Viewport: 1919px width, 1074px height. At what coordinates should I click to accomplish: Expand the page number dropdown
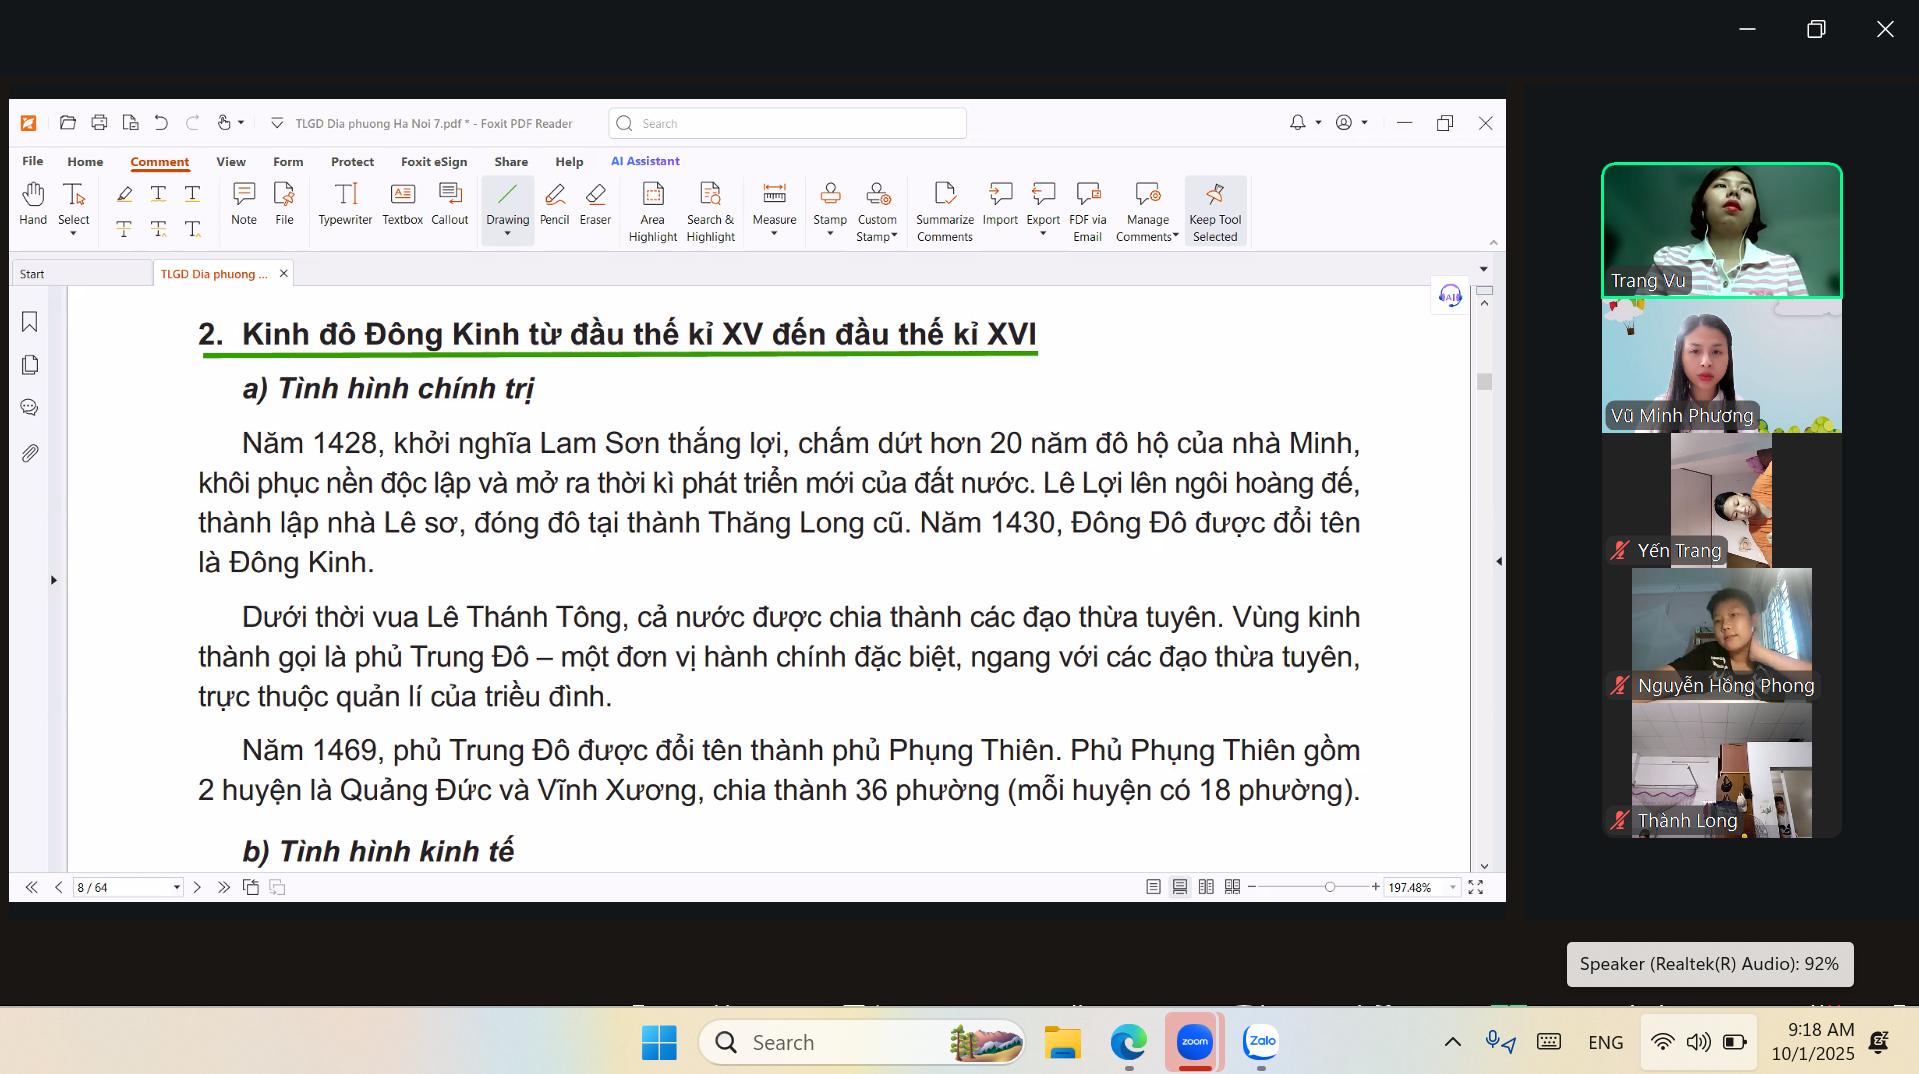(177, 887)
